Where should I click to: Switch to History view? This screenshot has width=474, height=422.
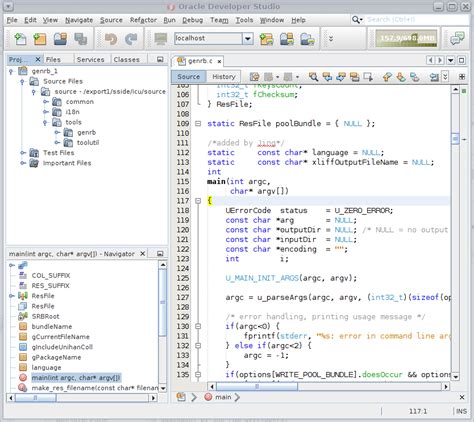(224, 77)
